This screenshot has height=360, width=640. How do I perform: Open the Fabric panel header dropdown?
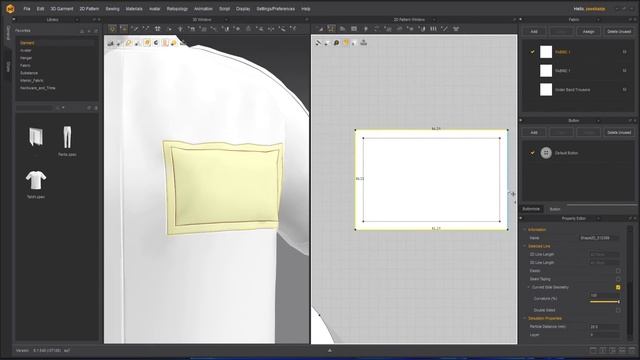tap(598, 20)
